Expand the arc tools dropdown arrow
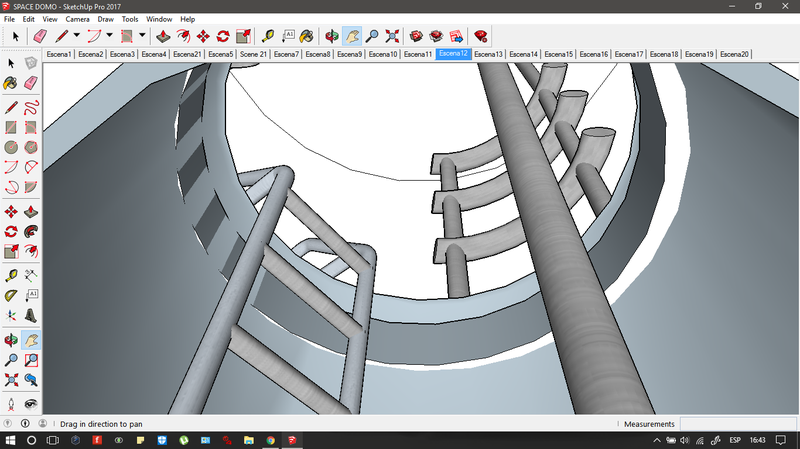 109,36
